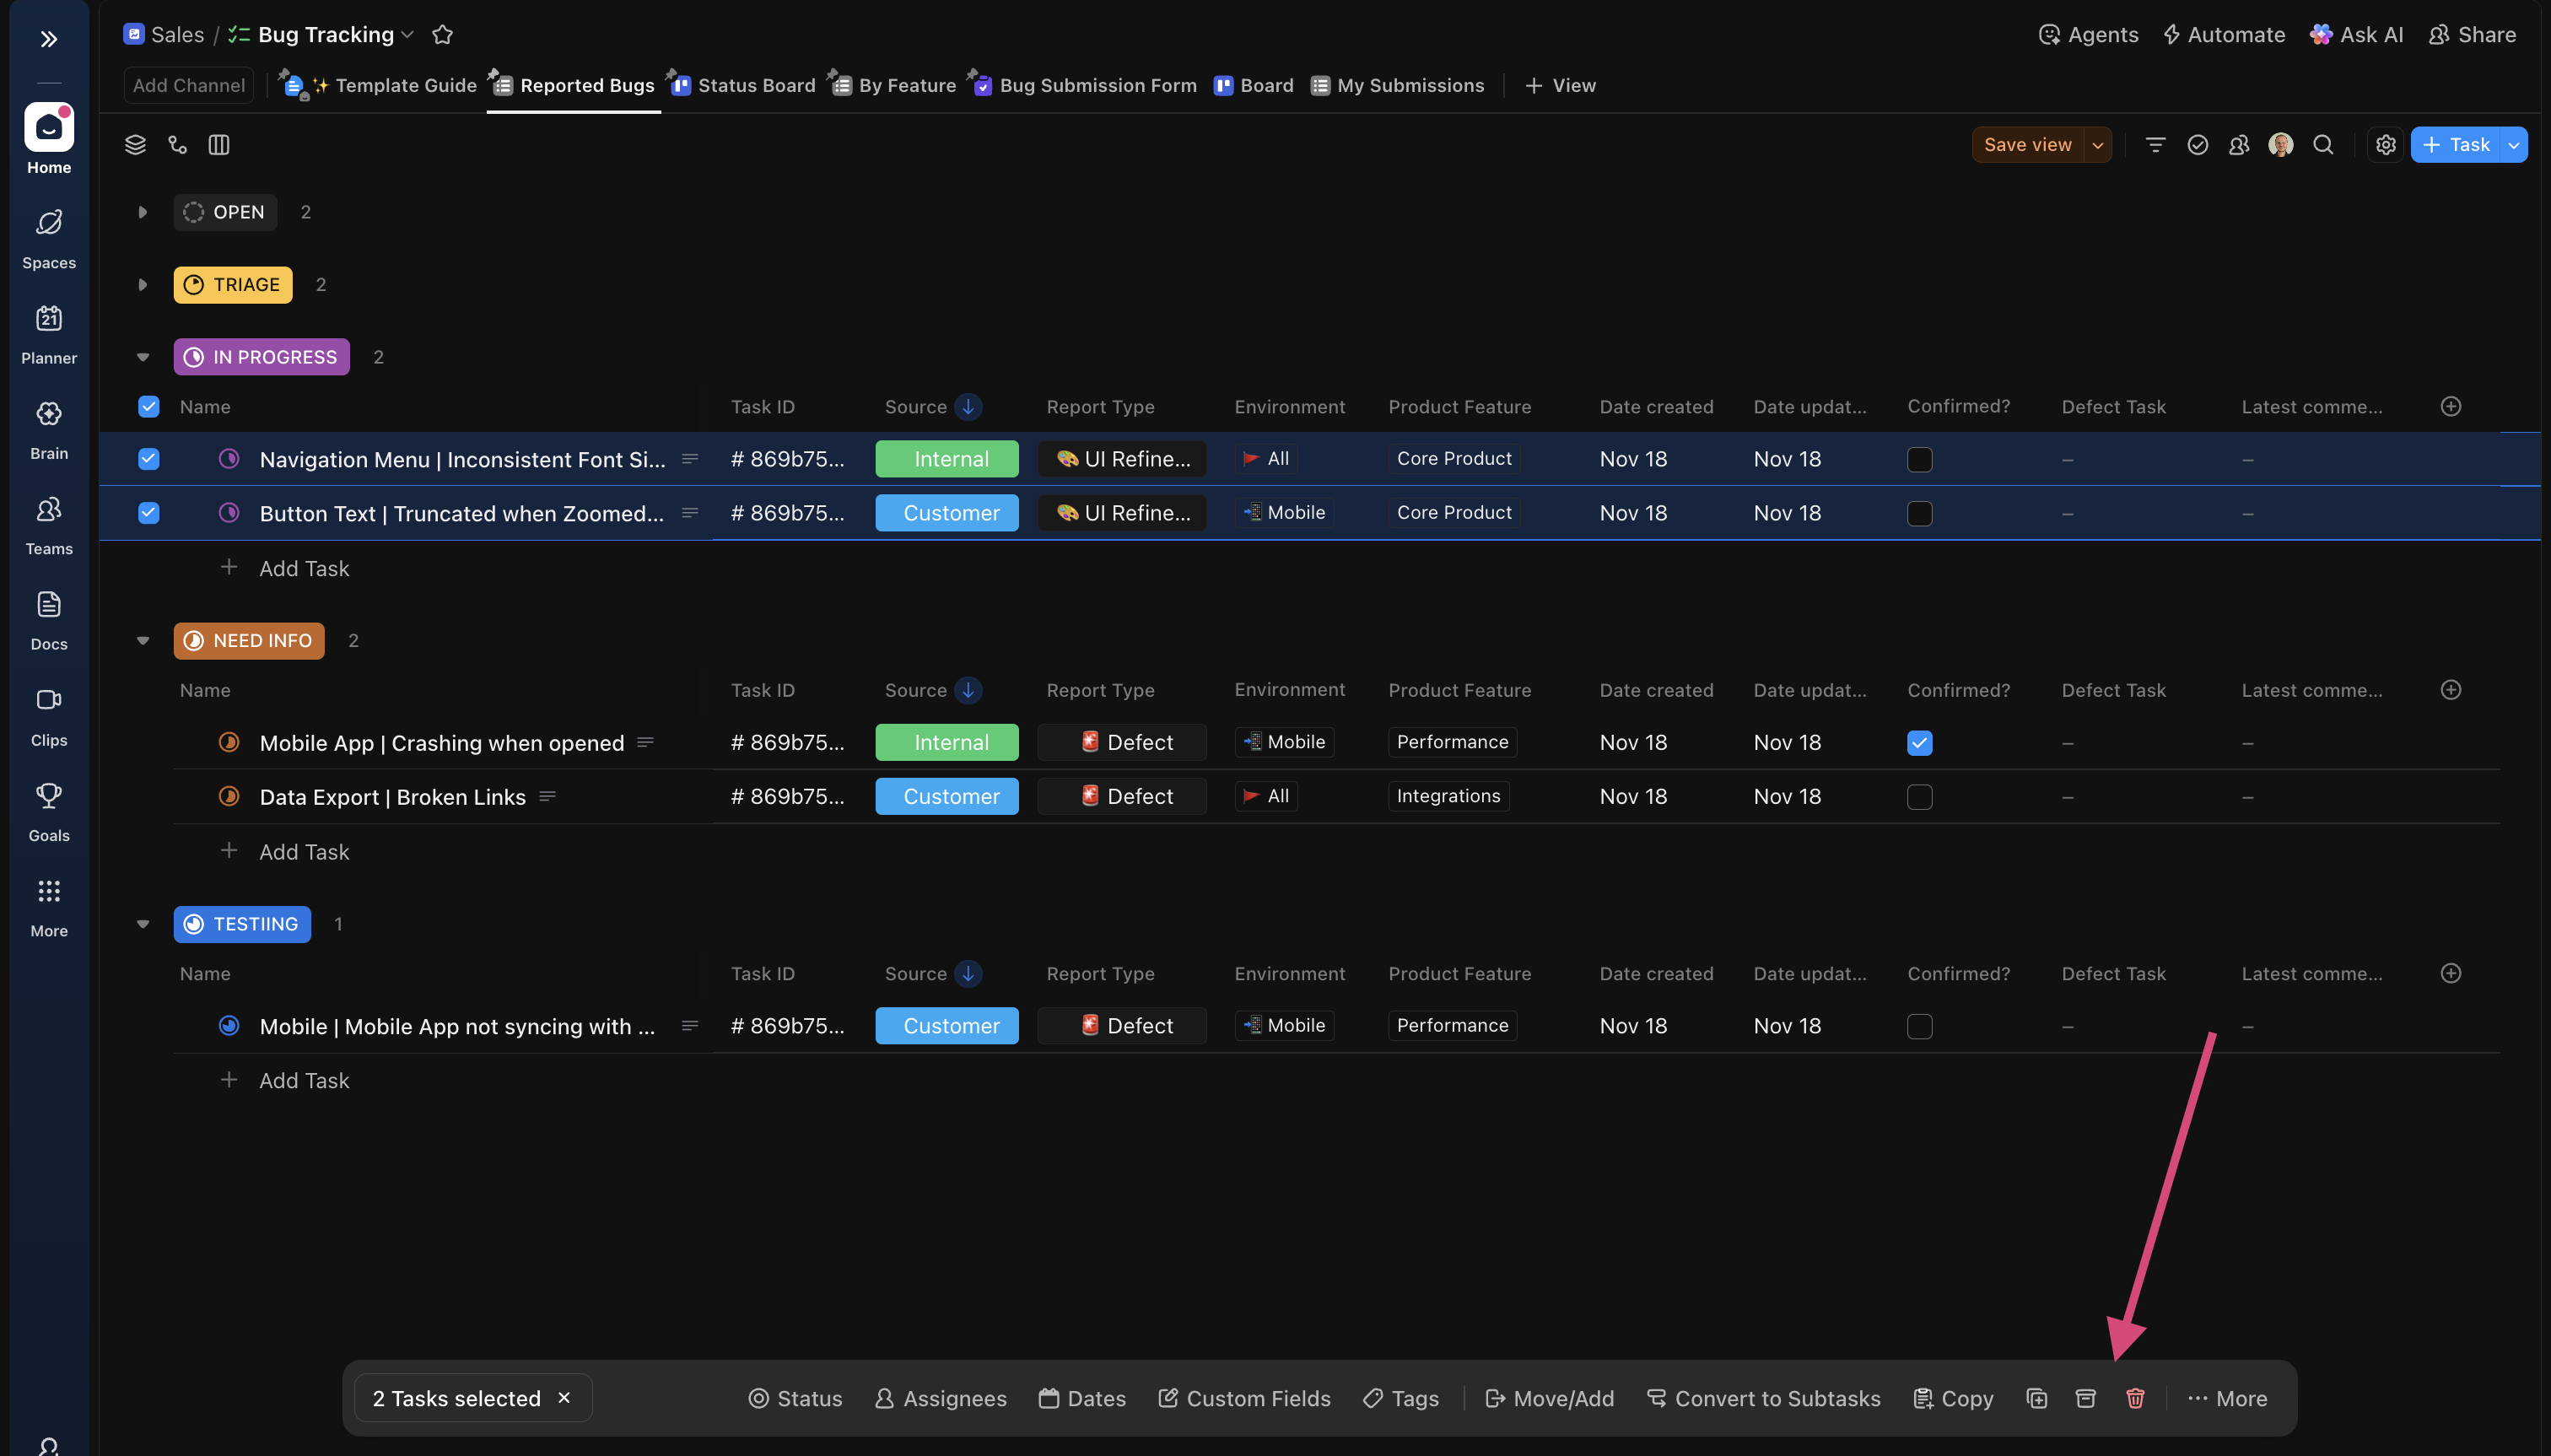Collapse the NEED INFO group
Viewport: 2551px width, 1456px height.
(143, 640)
